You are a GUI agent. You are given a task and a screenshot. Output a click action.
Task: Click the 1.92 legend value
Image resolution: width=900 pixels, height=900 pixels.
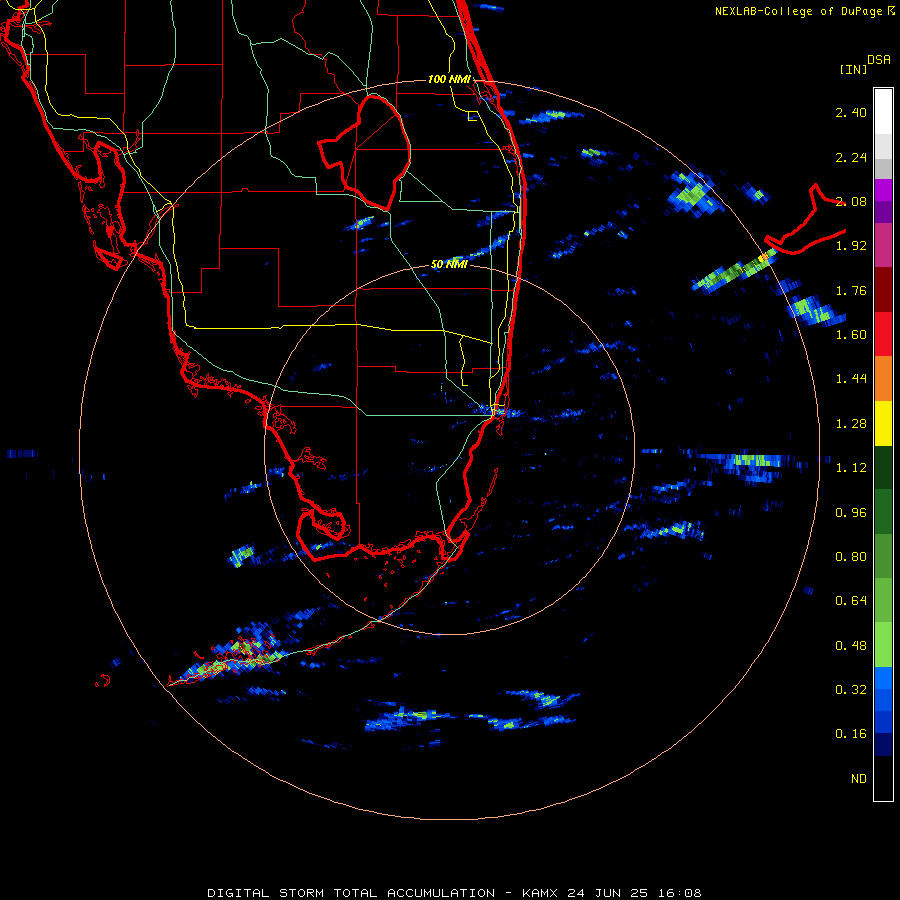tap(851, 246)
